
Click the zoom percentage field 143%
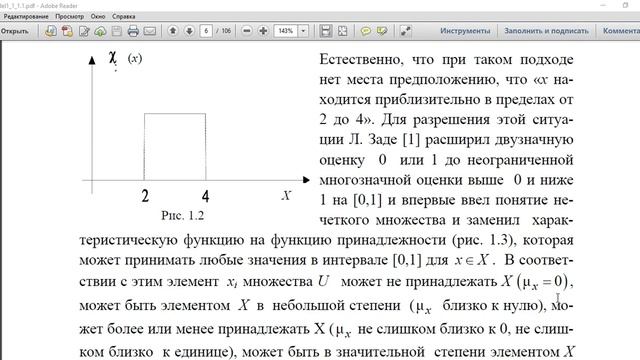pos(286,31)
